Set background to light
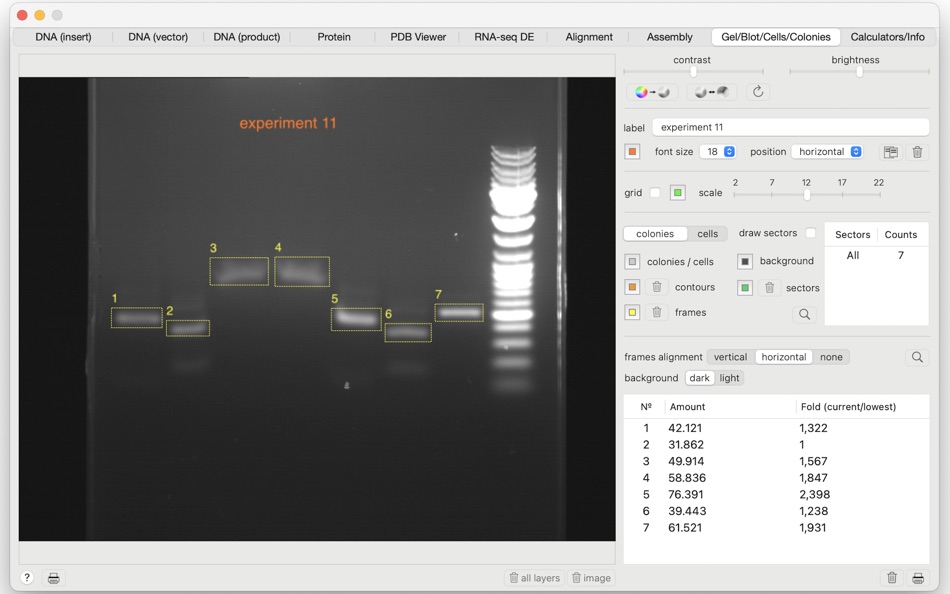950x594 pixels. pyautogui.click(x=729, y=378)
